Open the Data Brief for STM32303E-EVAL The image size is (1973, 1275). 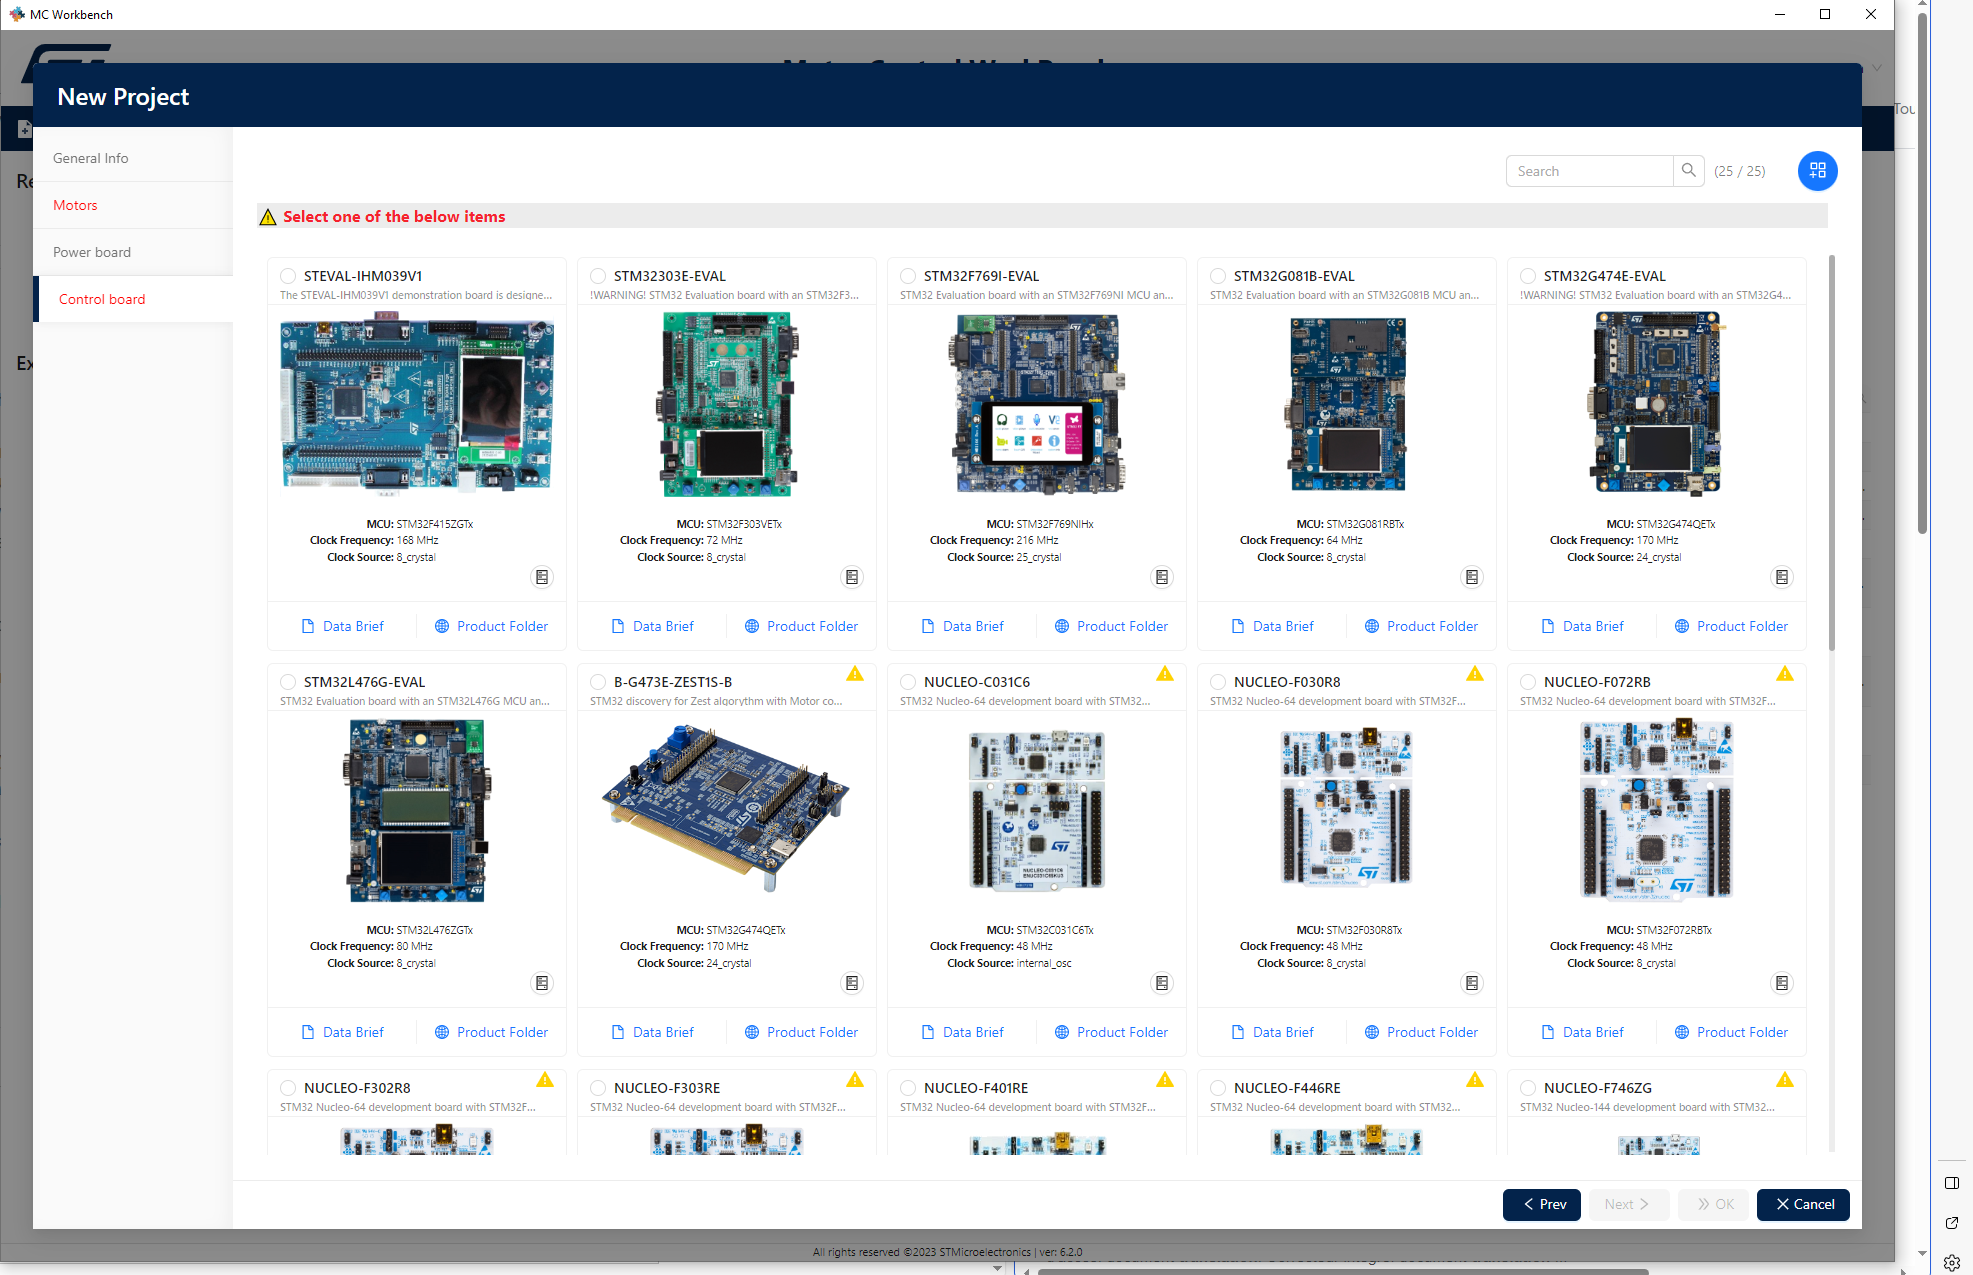(653, 625)
